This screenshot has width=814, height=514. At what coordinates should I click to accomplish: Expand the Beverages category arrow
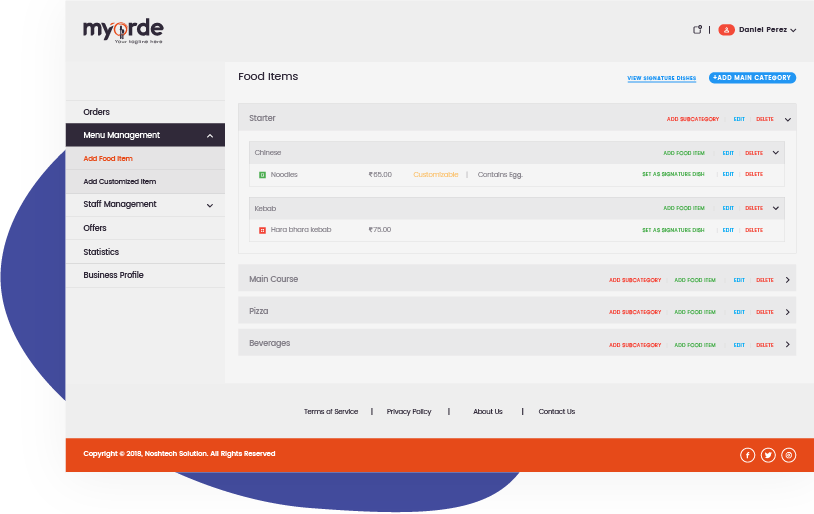[x=788, y=344]
